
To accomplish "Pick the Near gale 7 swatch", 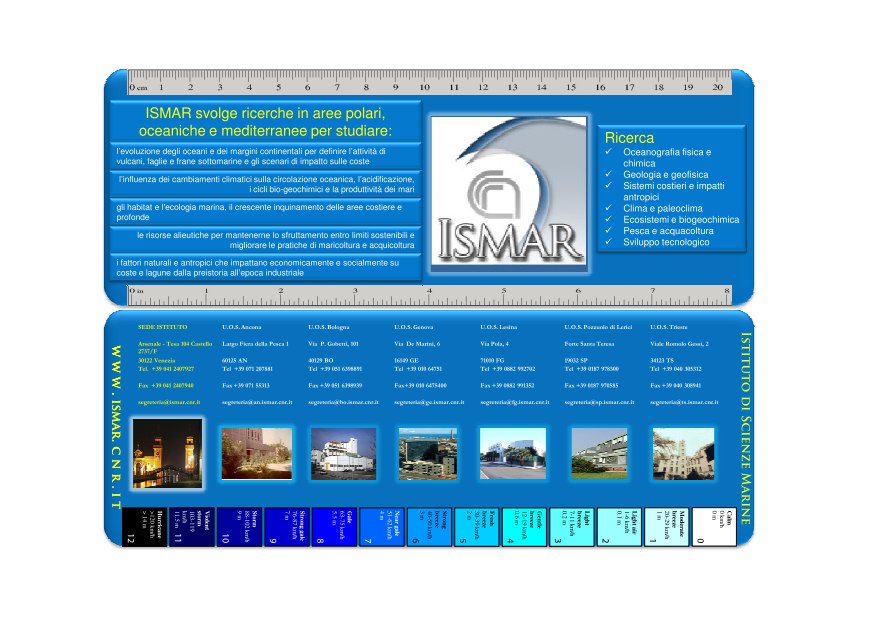I will click(382, 527).
